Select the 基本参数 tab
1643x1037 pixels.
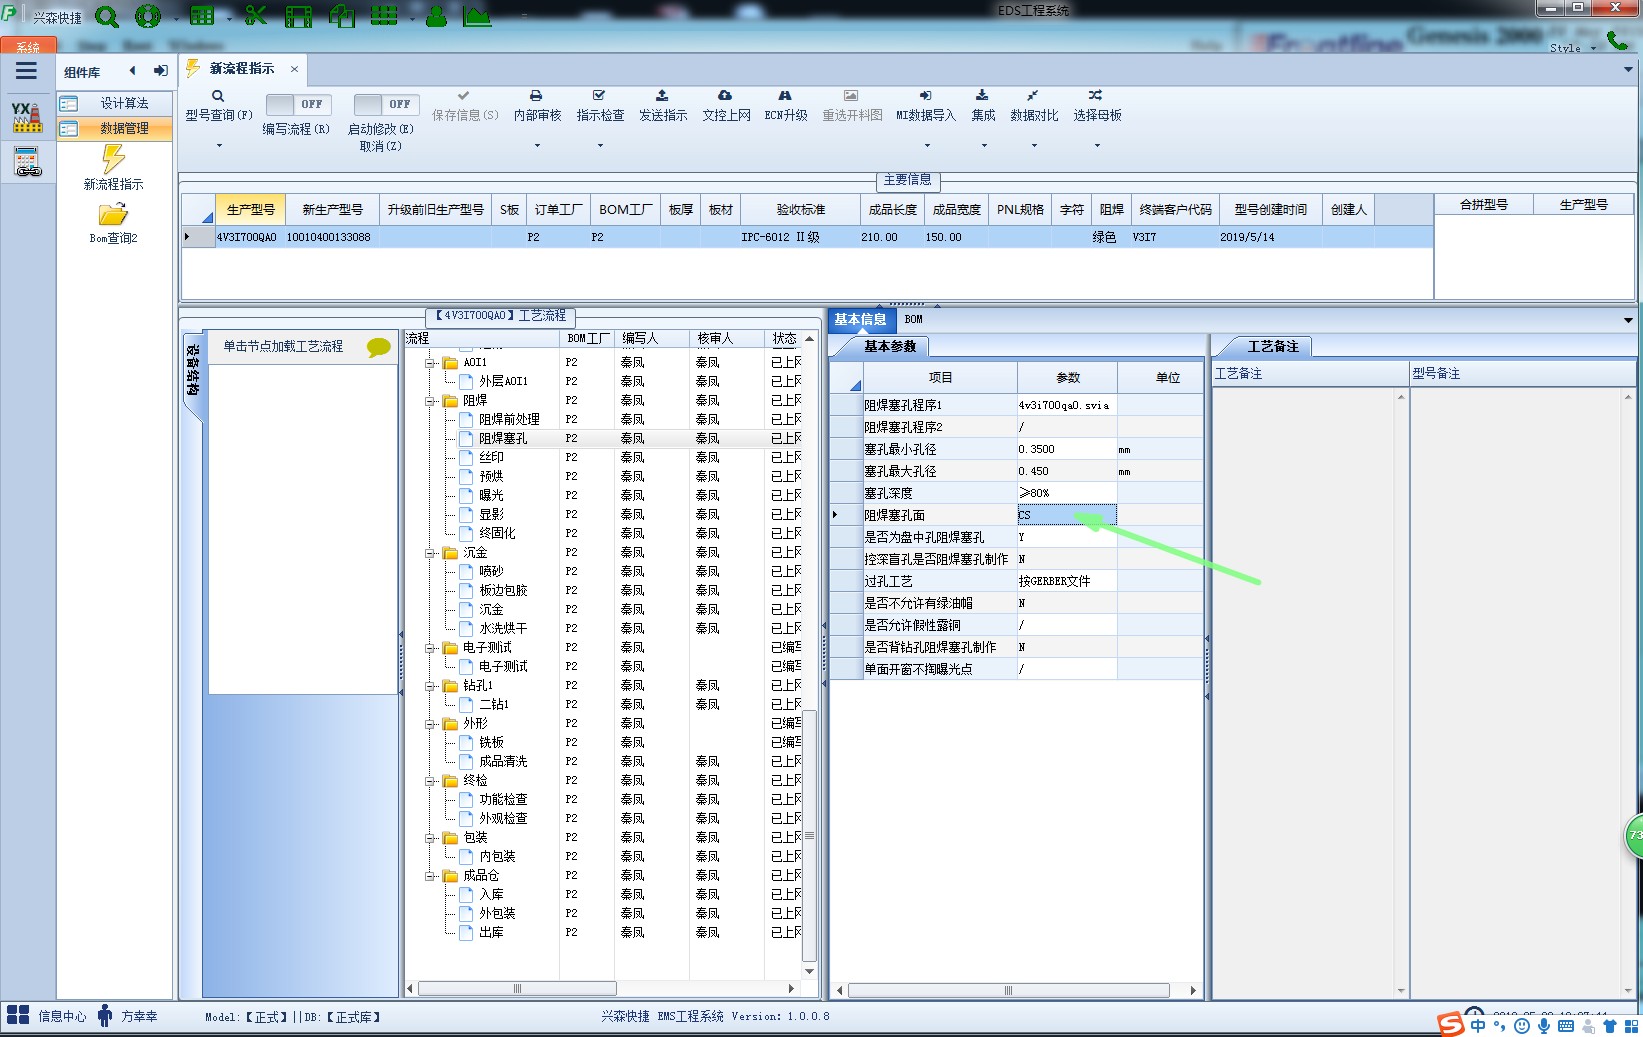pyautogui.click(x=890, y=346)
